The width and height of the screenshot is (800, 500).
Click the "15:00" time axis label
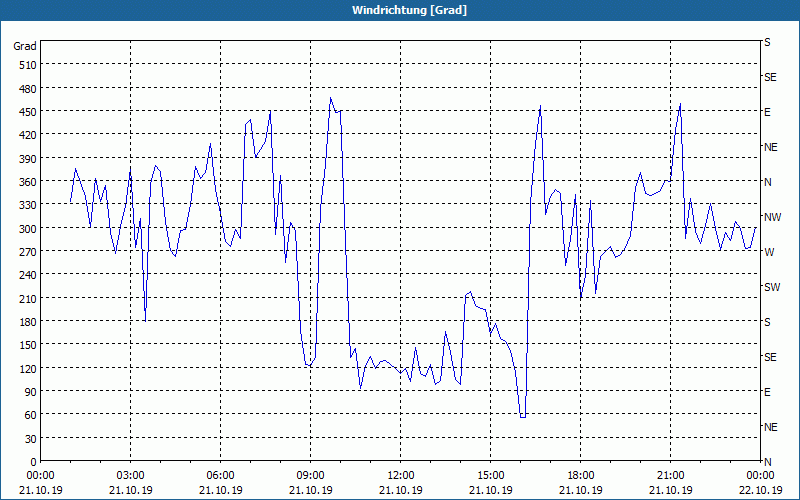pyautogui.click(x=491, y=476)
